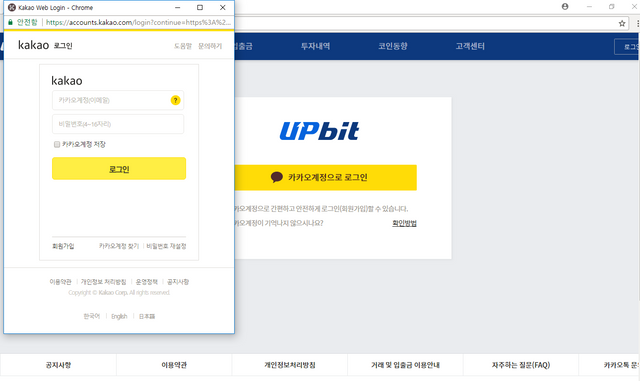Check the 카카오계정 저장 checkbox

57,144
